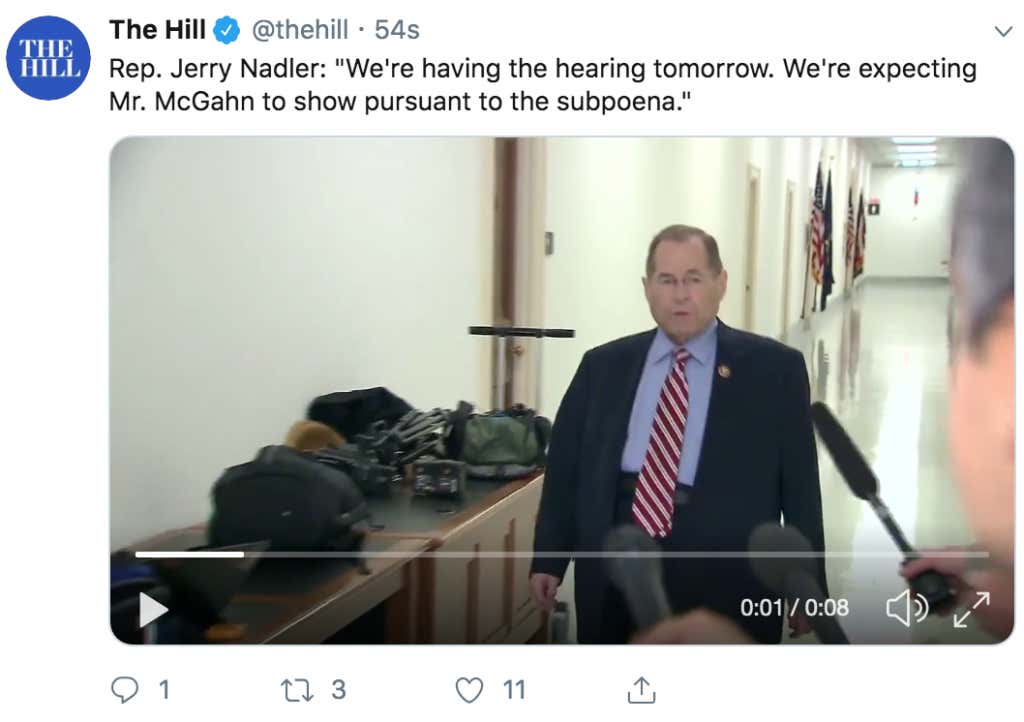Image resolution: width=1024 pixels, height=722 pixels.
Task: Click The Hill profile avatar logo
Action: coord(48,58)
